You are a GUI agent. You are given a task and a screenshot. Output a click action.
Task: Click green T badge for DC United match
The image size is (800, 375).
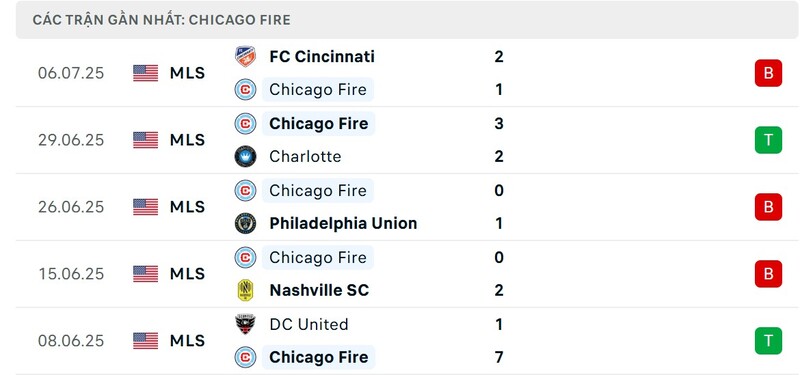tap(768, 341)
